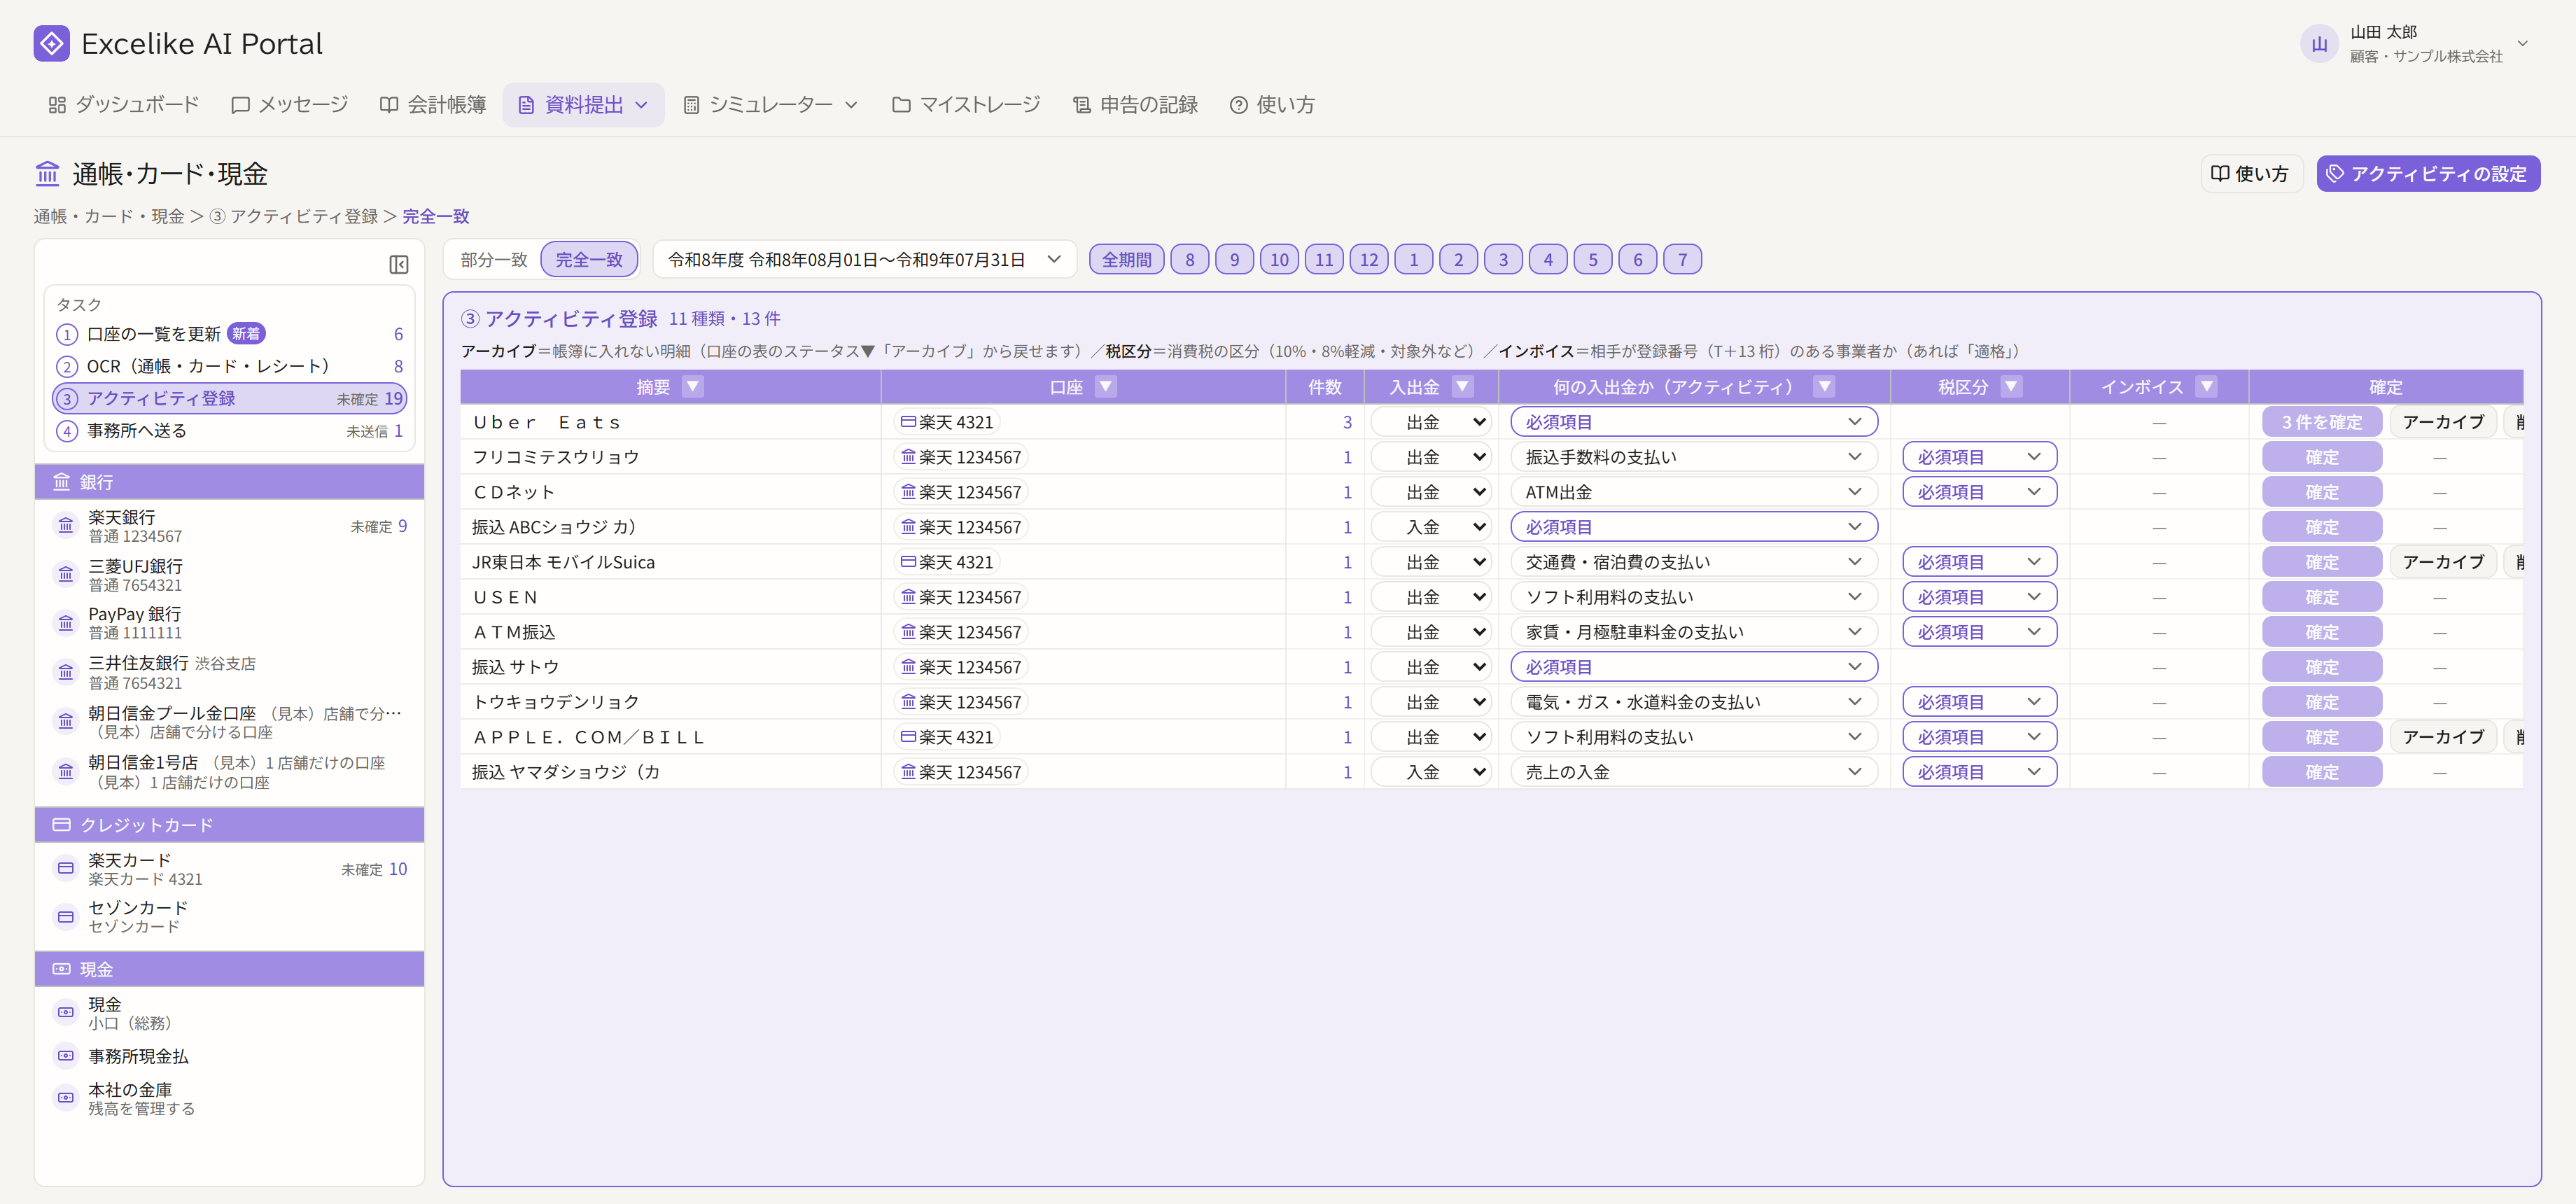Click the cash icon beside 本社の金庫
Viewport: 2576px width, 1204px height.
pos(66,1097)
